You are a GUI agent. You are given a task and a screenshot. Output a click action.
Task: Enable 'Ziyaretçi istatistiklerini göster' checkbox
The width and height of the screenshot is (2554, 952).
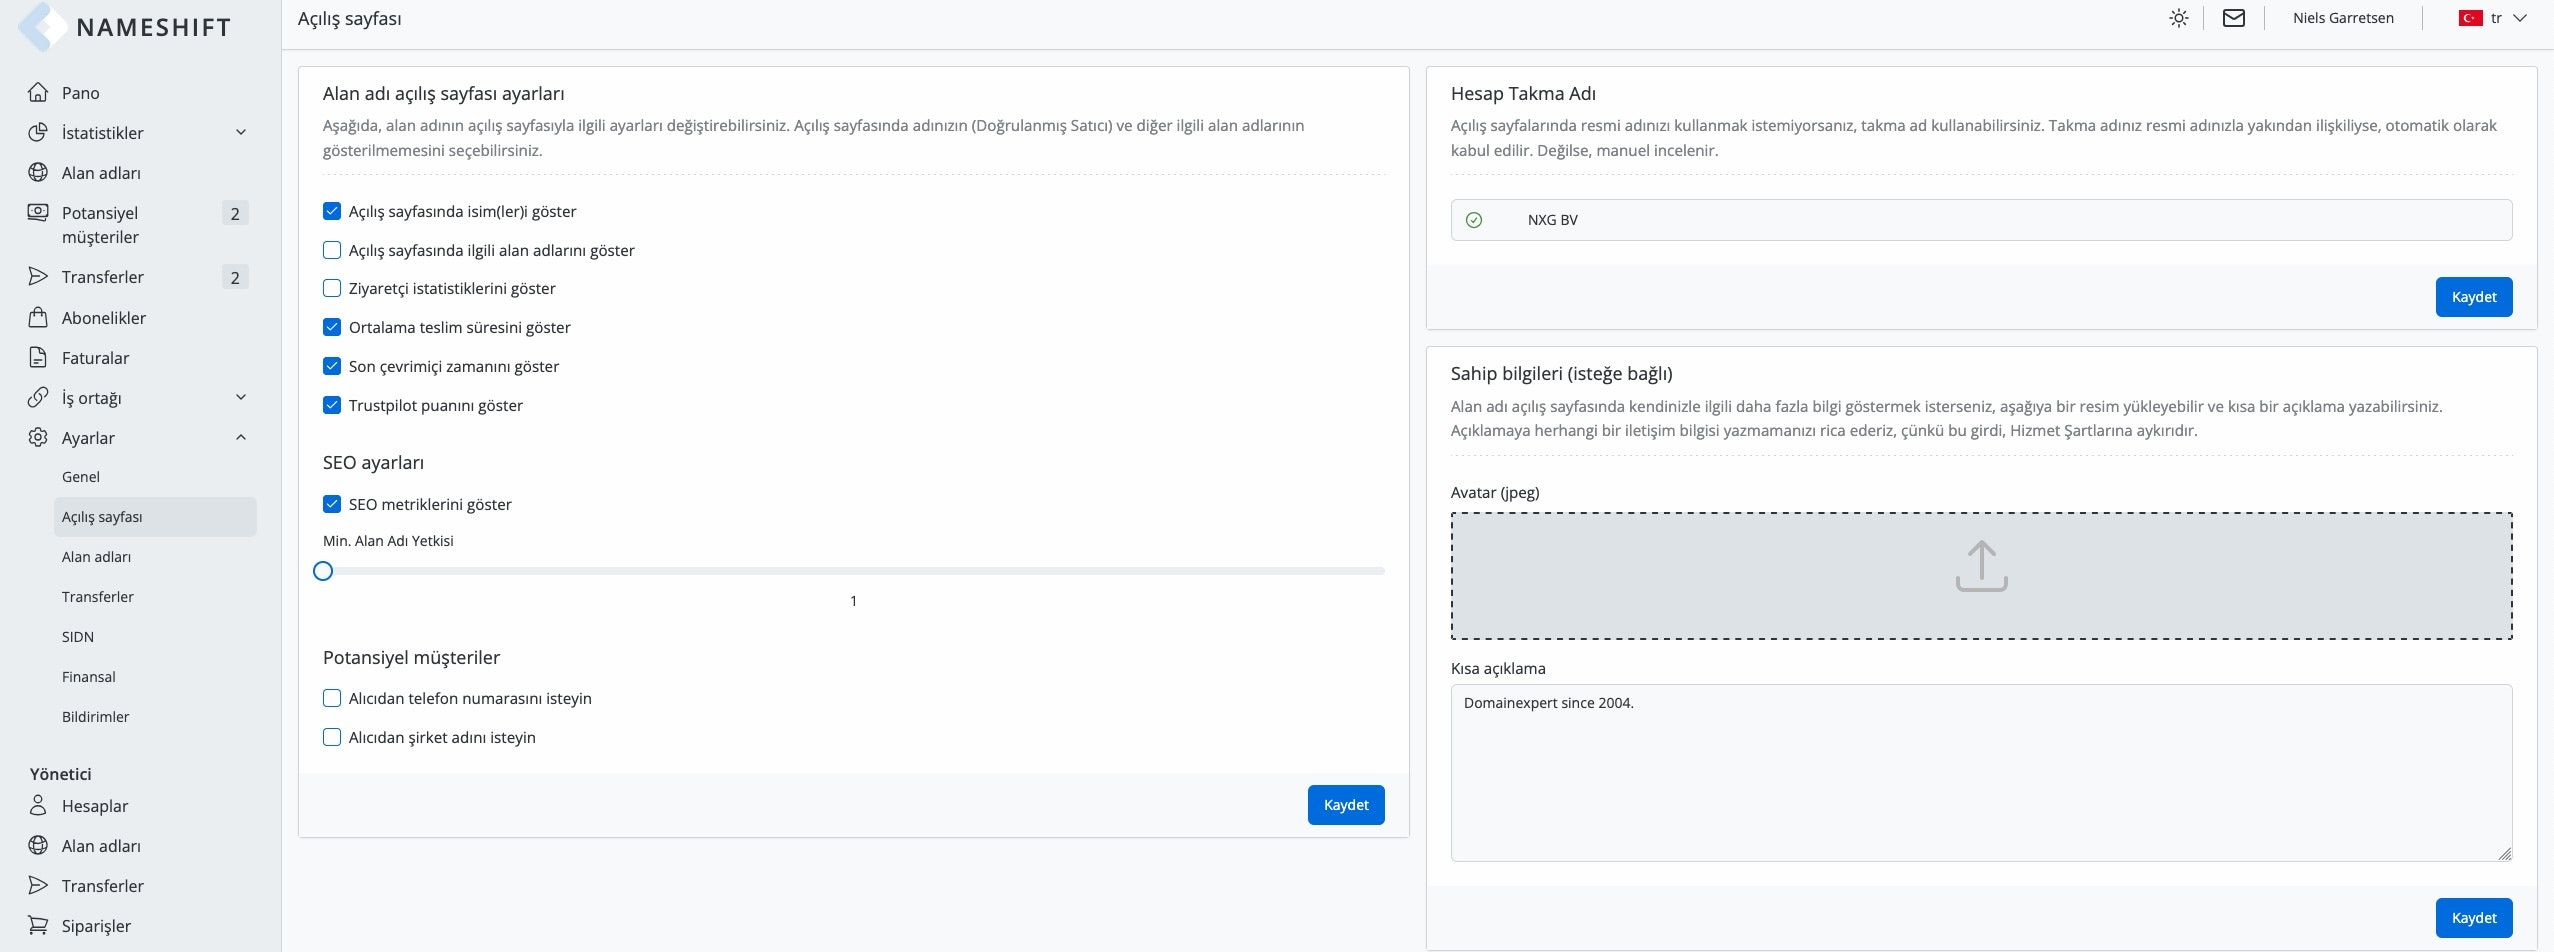click(x=332, y=289)
